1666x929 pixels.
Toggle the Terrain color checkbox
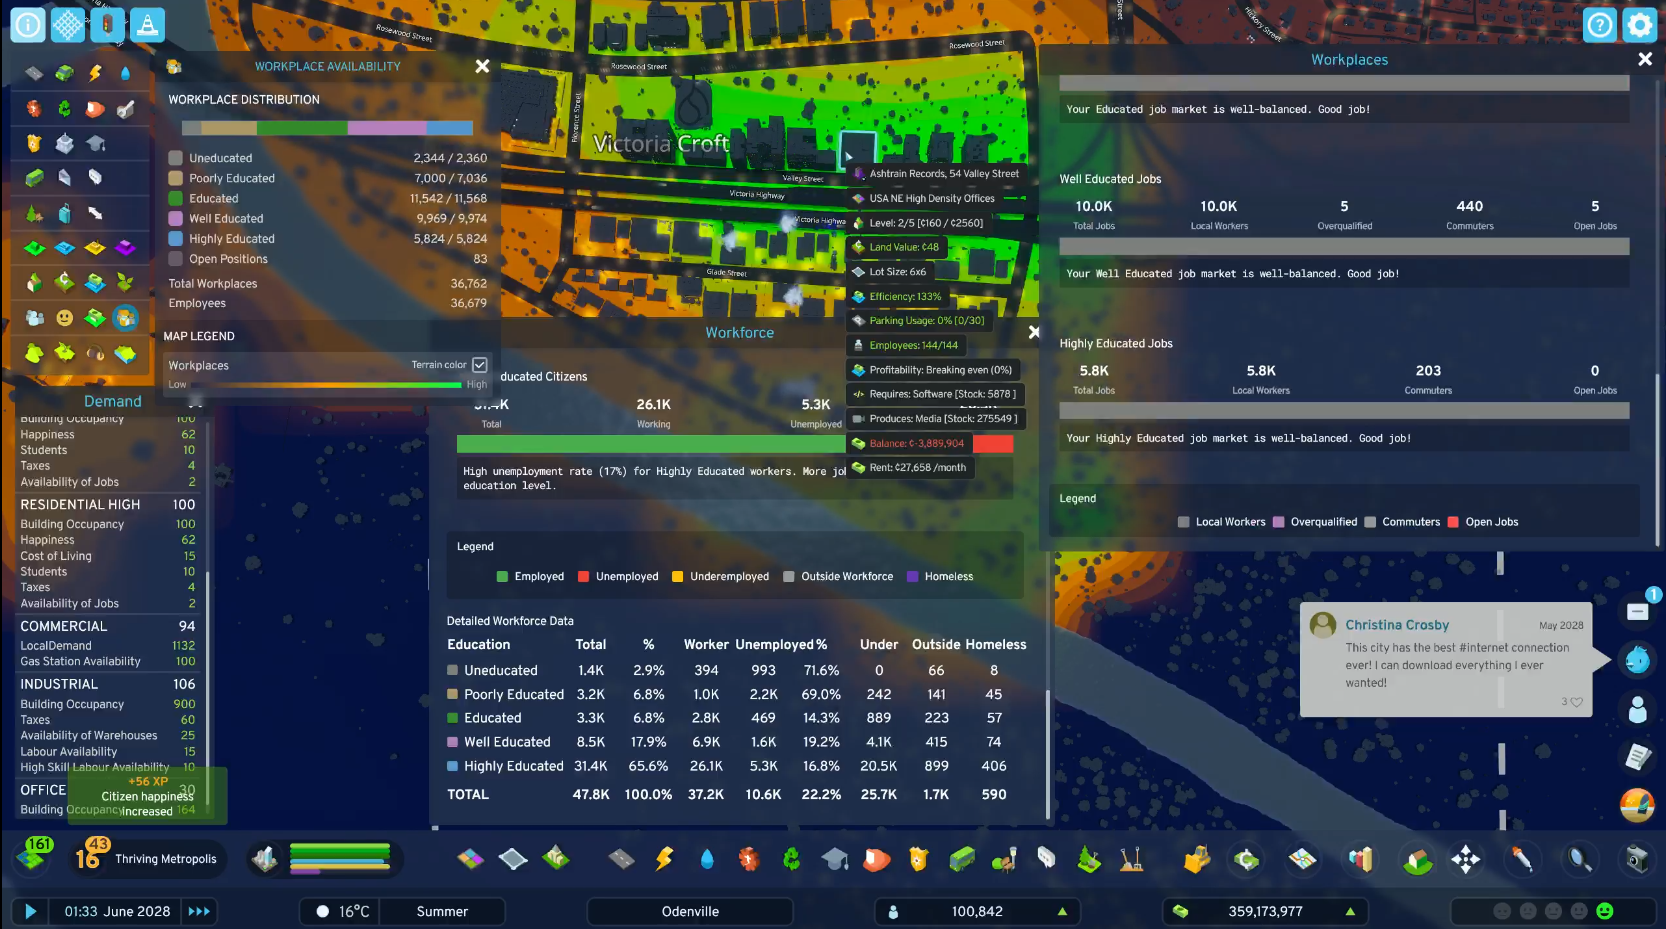(480, 365)
